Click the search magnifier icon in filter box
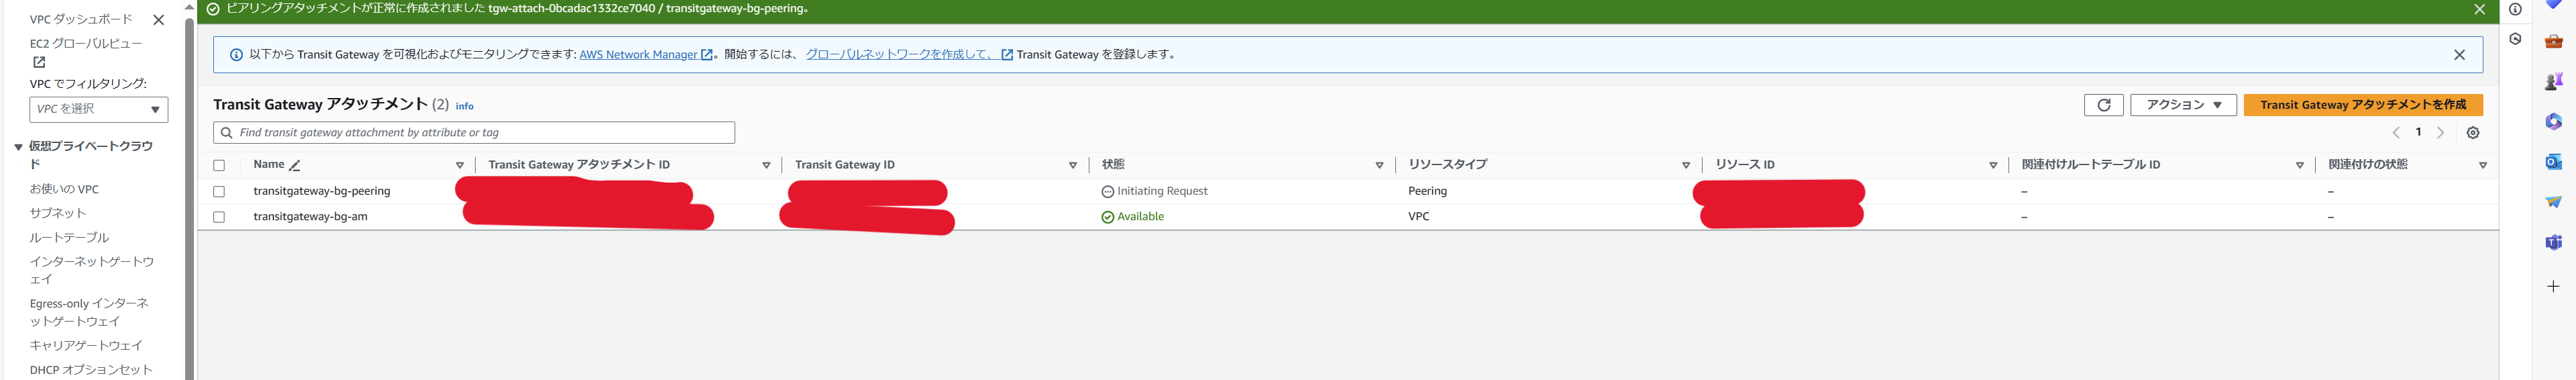Viewport: 2576px width, 380px height. (227, 133)
